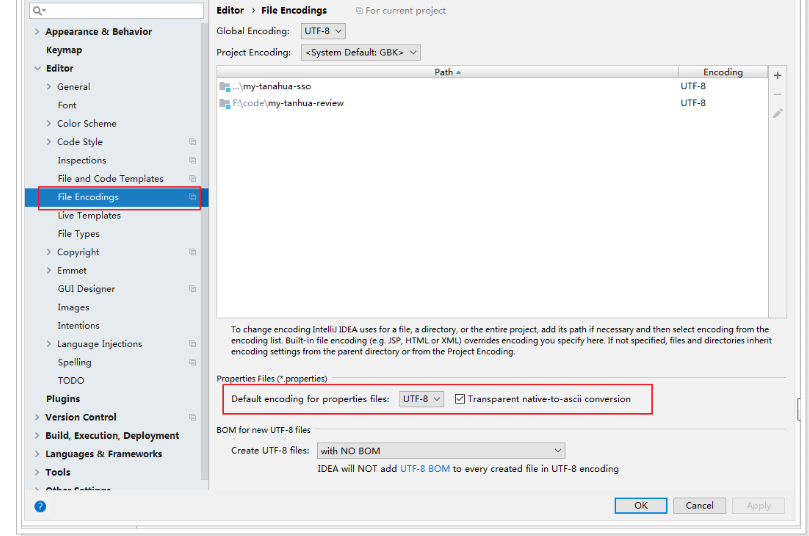The width and height of the screenshot is (809, 536).
Task: Select Keymap settings page
Action: click(64, 50)
